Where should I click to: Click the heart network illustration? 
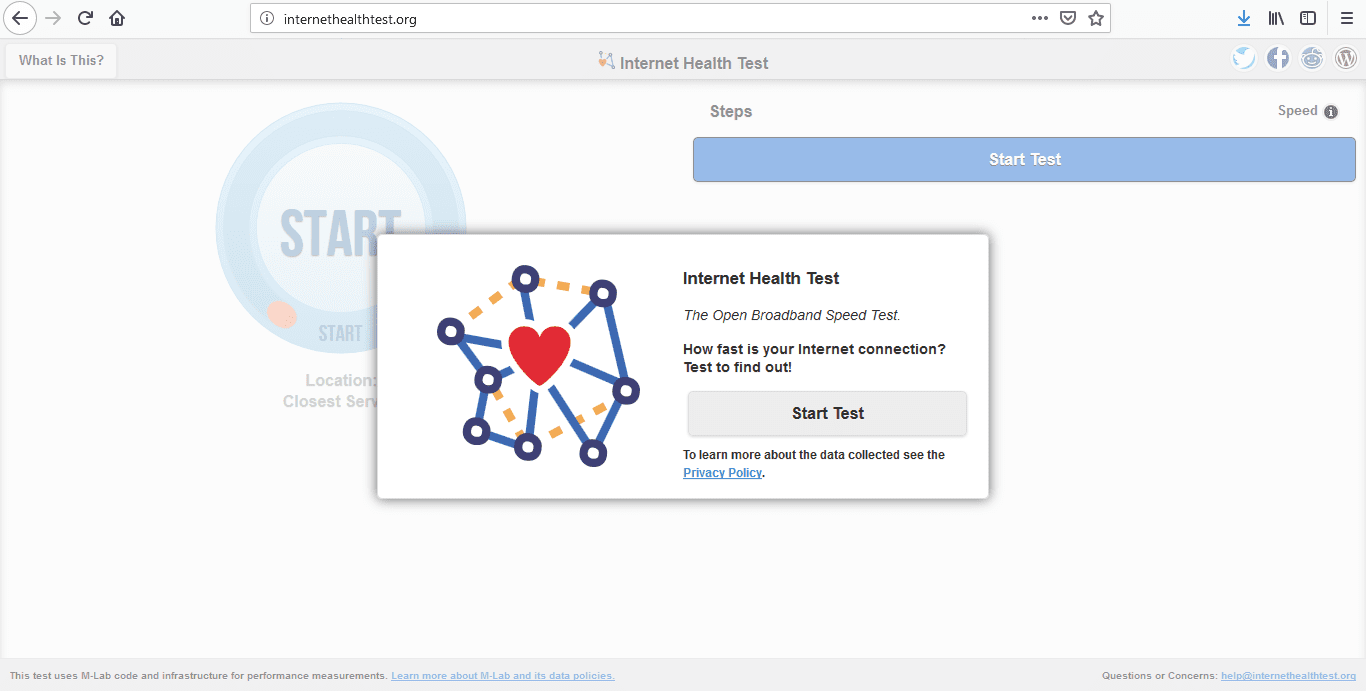[x=538, y=366]
